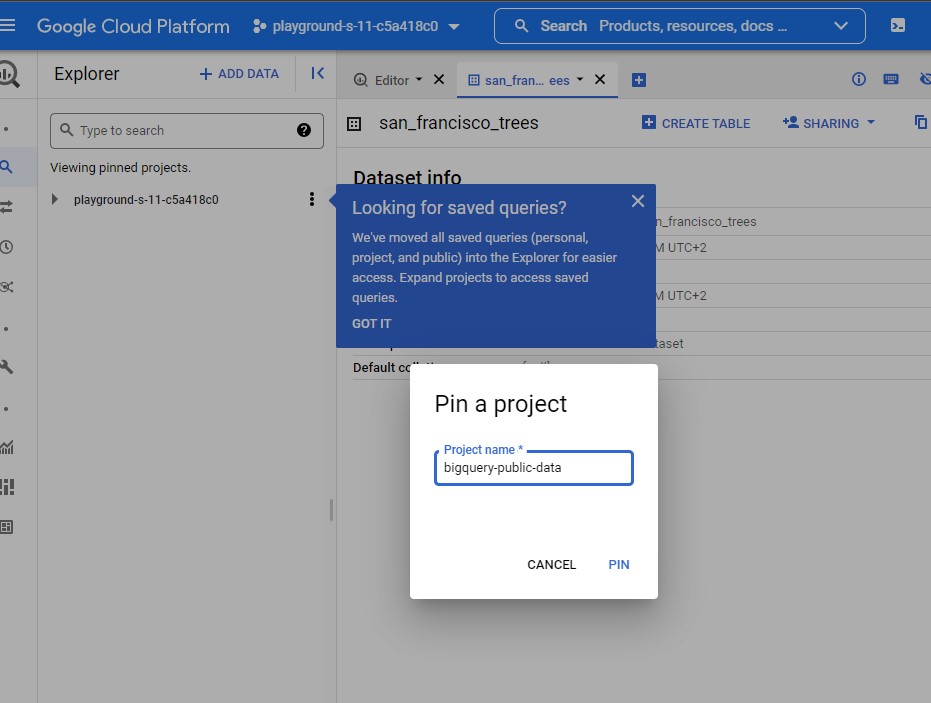Expand the playground-s-11-c5a418c0 project tree
Image resolution: width=931 pixels, height=703 pixels.
click(x=55, y=200)
